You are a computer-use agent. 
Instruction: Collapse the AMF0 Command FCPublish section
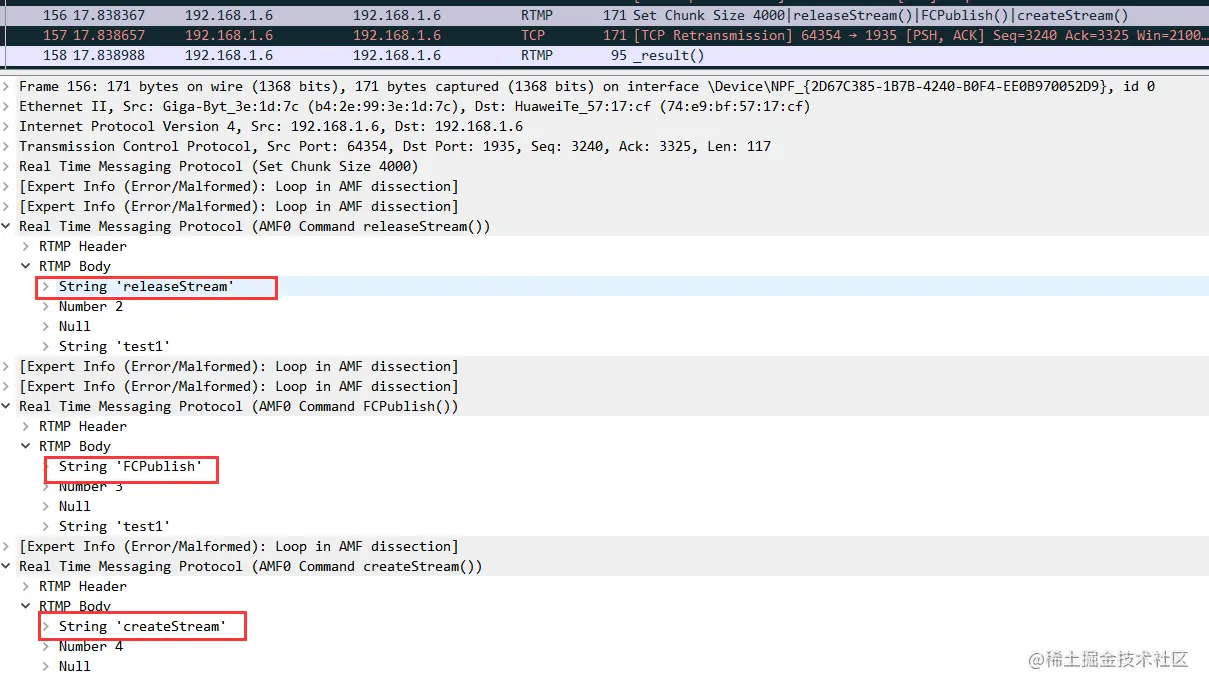click(x=8, y=406)
